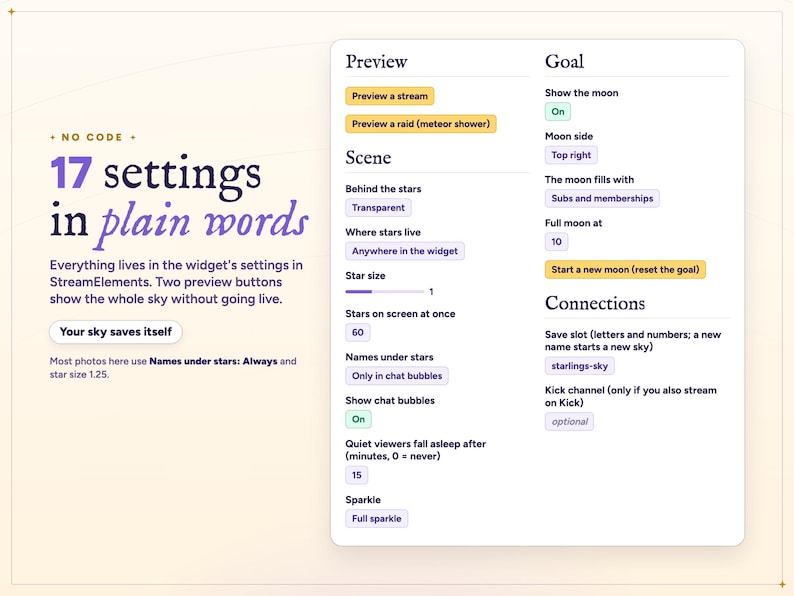Open the Anywhere in the widget dropdown
This screenshot has height=596, width=794.
[x=405, y=251]
